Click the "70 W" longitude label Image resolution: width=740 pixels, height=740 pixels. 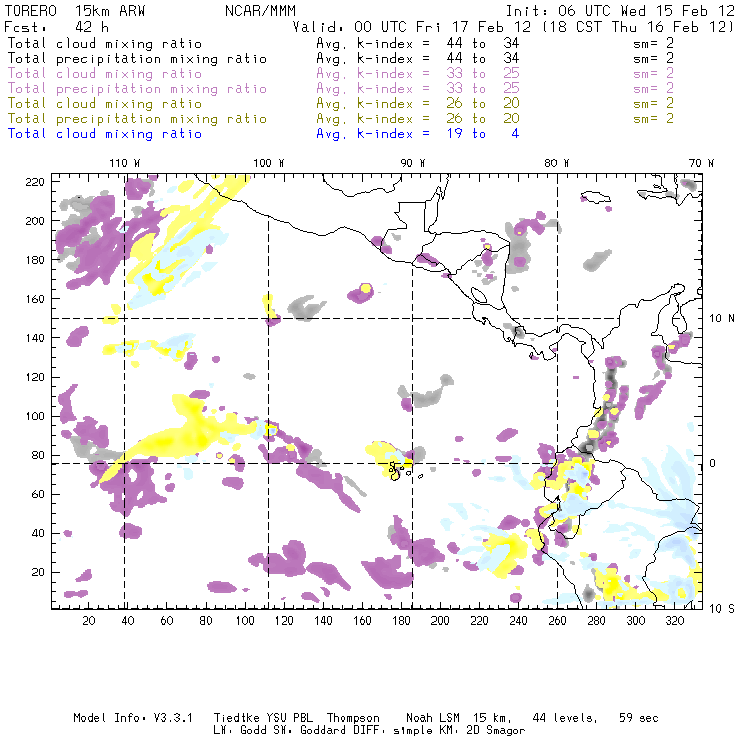tap(701, 163)
